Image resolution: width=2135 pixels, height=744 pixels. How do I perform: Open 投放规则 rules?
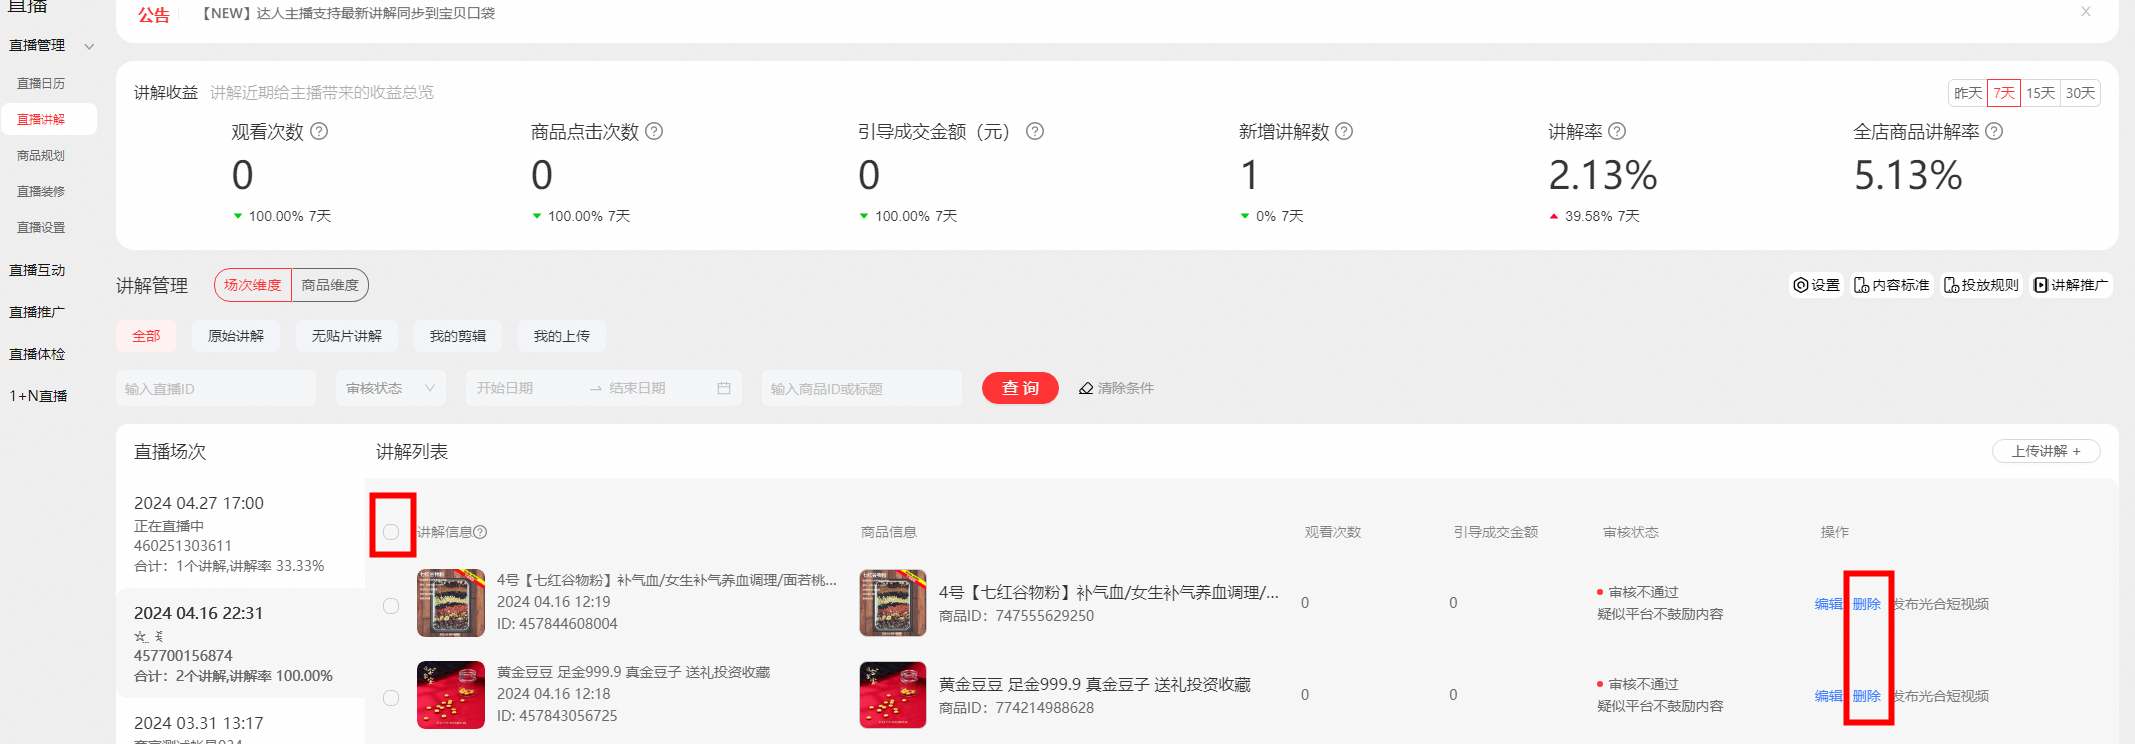tap(1981, 285)
